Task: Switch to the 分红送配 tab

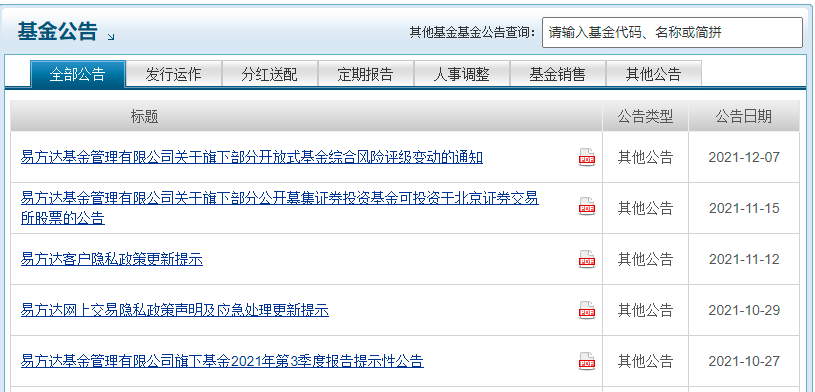Action: [x=270, y=74]
